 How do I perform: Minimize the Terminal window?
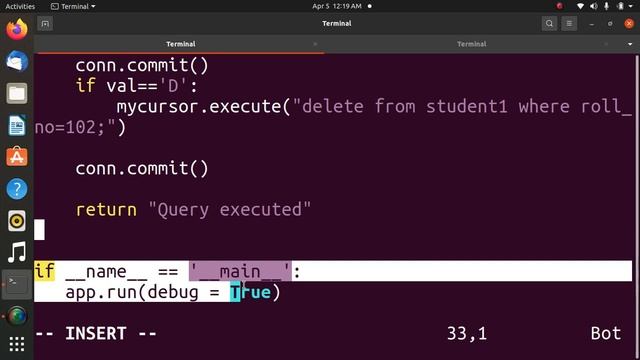[591, 24]
